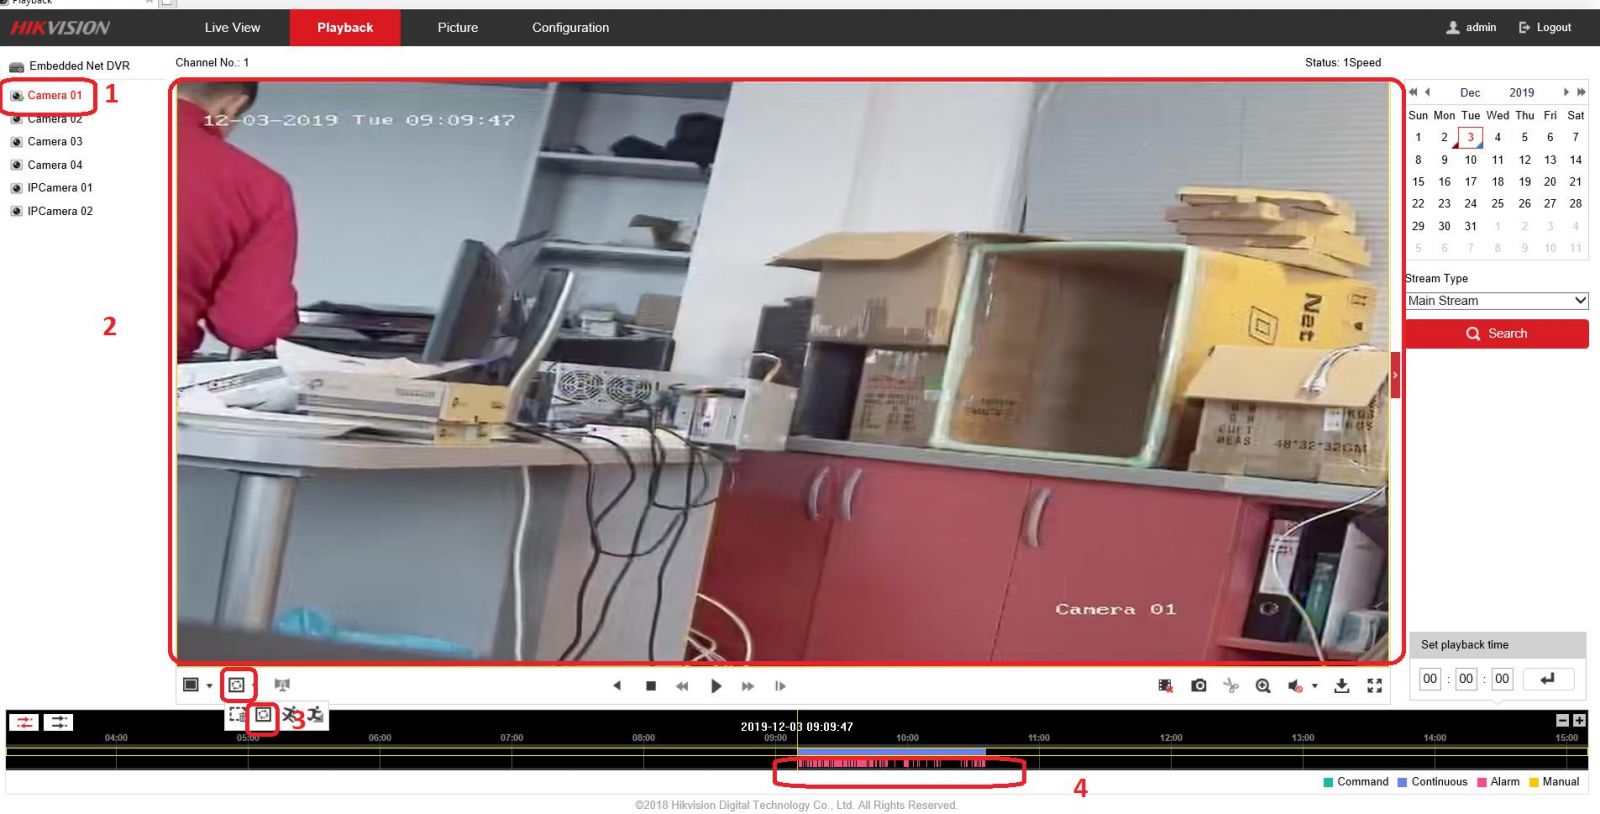Enter full screen playback mode

coord(1375,686)
